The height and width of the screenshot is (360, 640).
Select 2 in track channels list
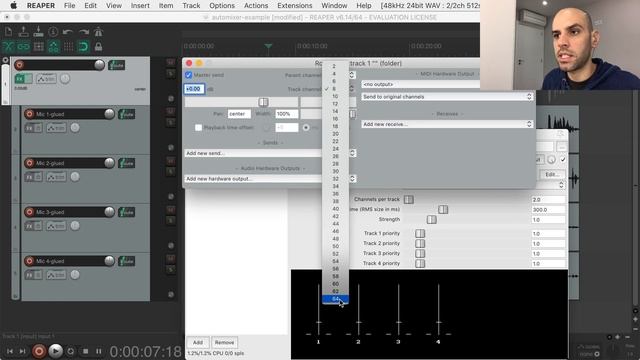coord(336,66)
